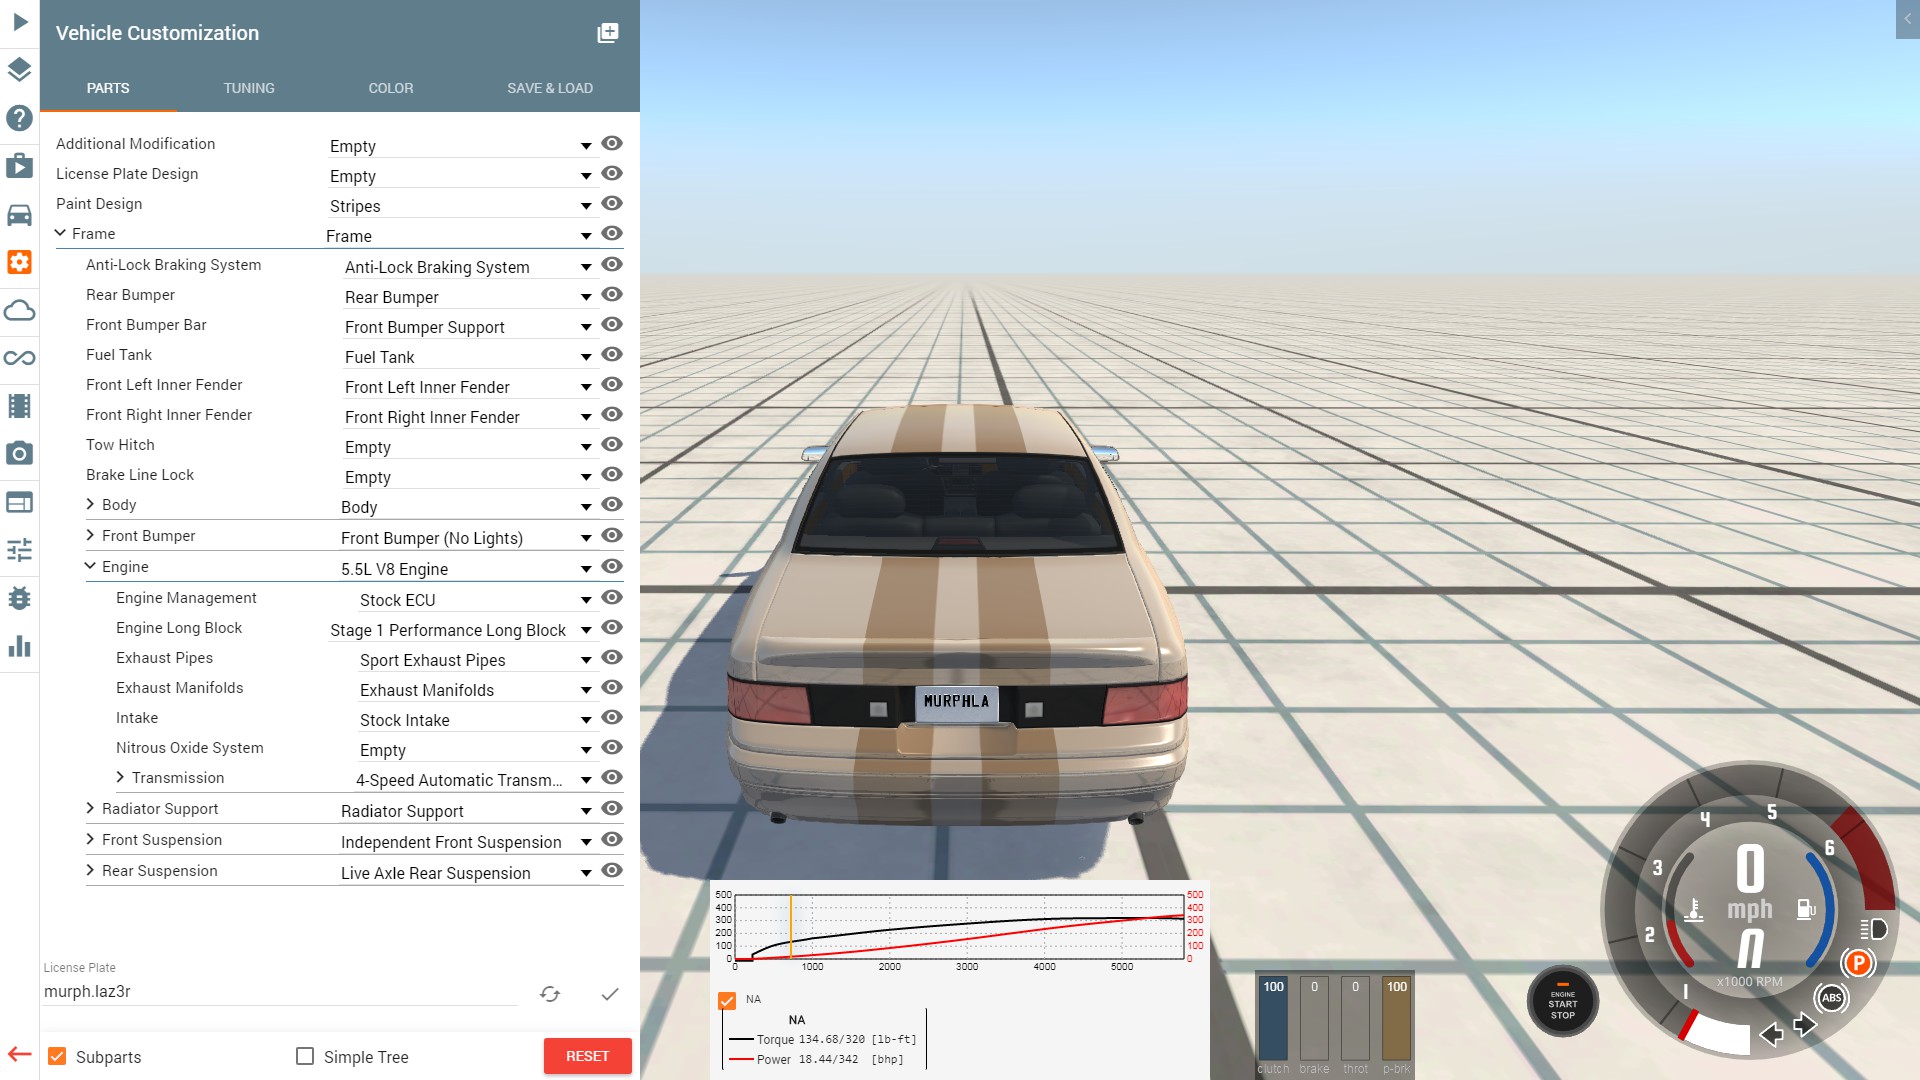The width and height of the screenshot is (1920, 1080).
Task: Switch to the SAVE & LOAD tab
Action: coord(550,88)
